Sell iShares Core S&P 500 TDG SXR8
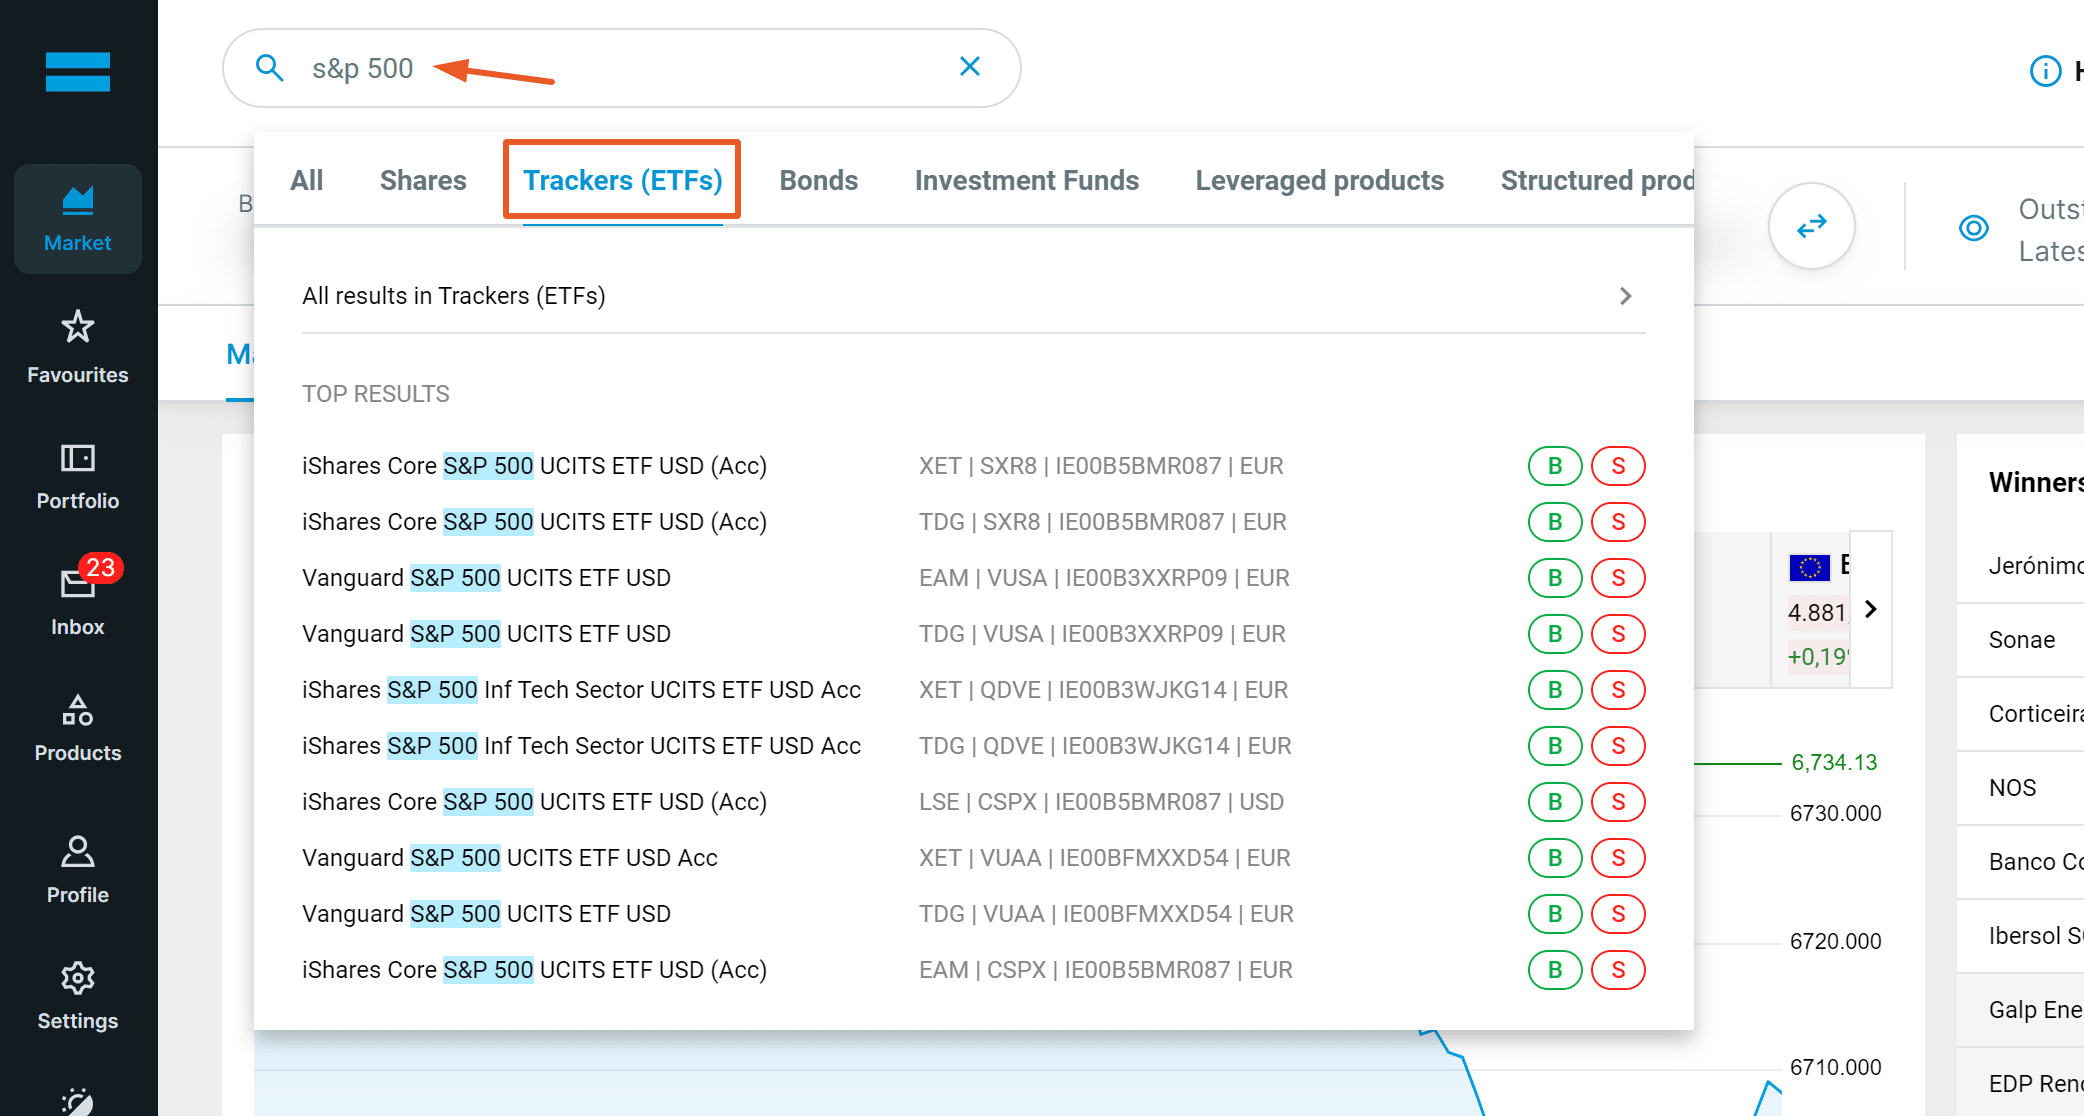 click(1618, 522)
